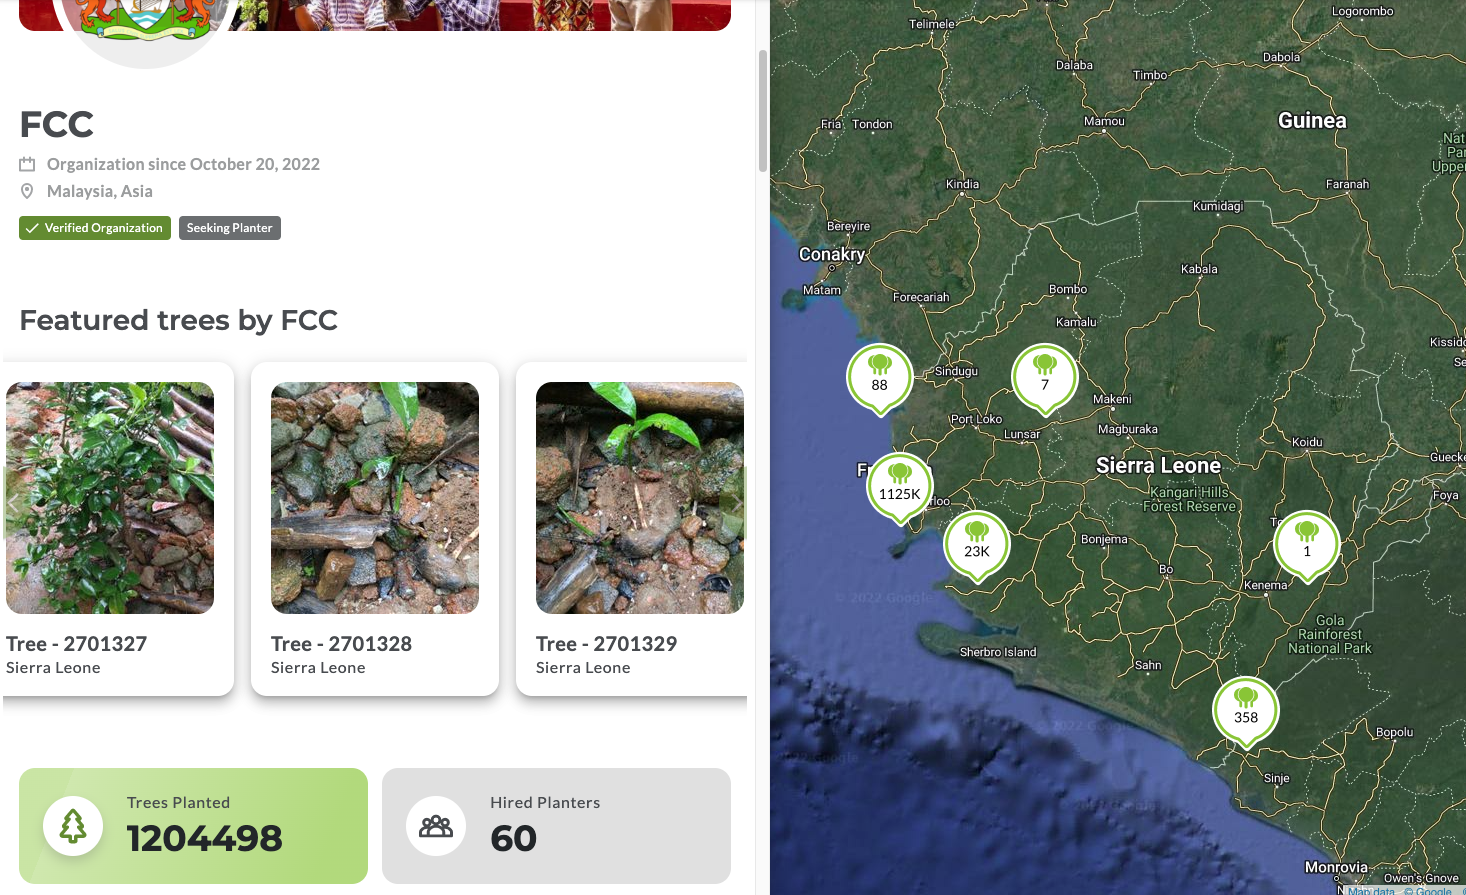Click the checkmark inside the Verified Organization badge
The height and width of the screenshot is (895, 1466).
click(x=31, y=228)
